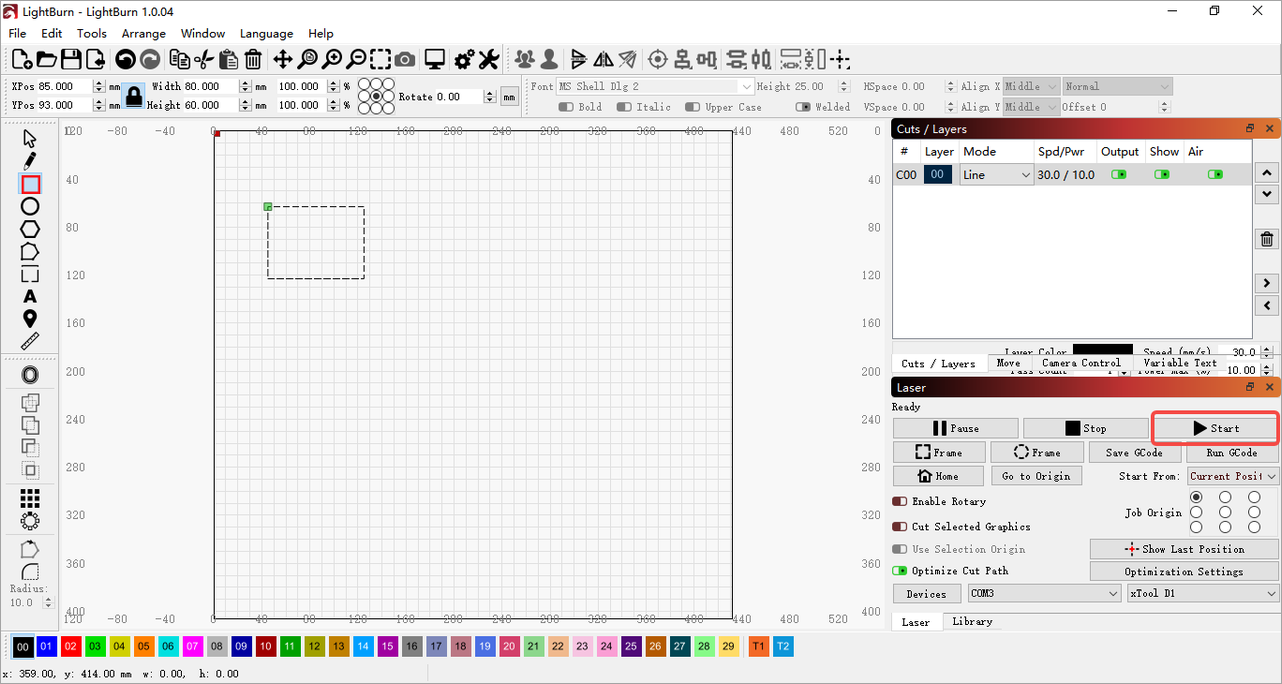Switch to the Library tab
The width and height of the screenshot is (1282, 684).
point(972,622)
